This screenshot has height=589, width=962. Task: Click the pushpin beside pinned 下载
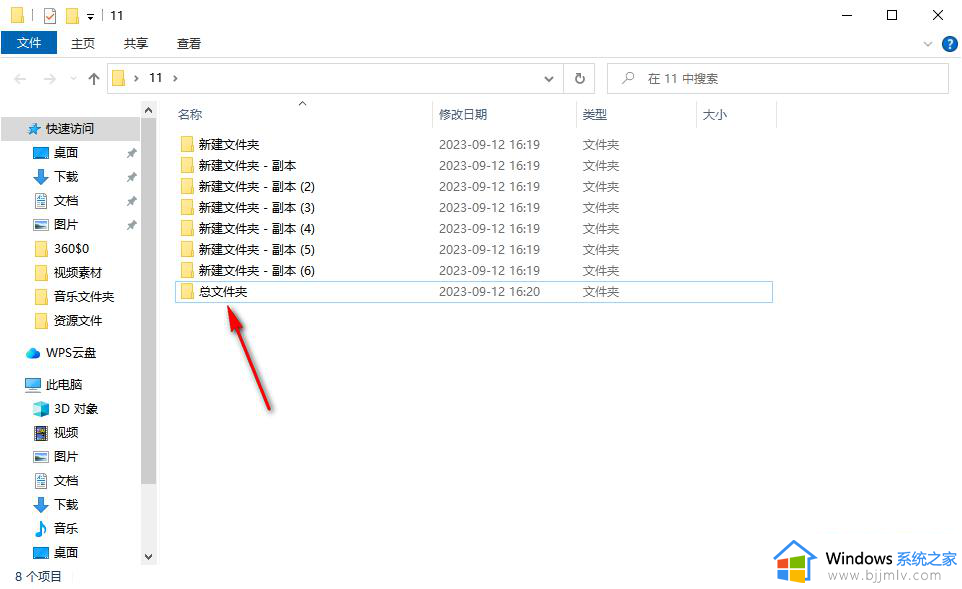click(131, 177)
